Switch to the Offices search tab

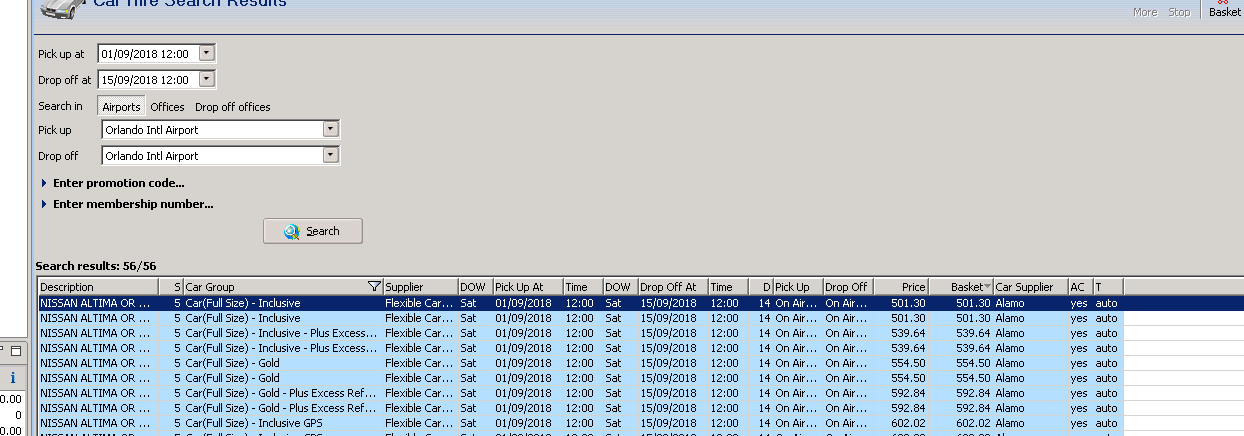click(167, 106)
